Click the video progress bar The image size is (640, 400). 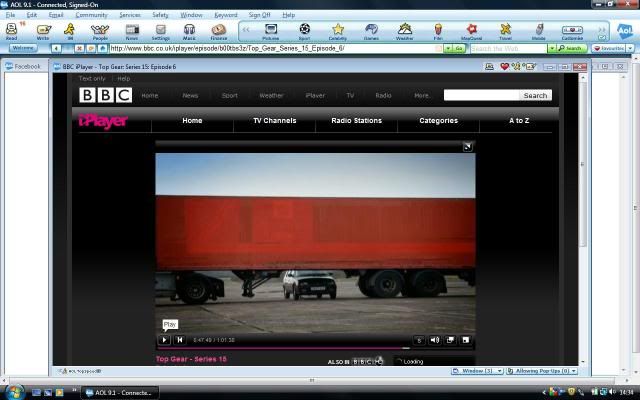315,348
